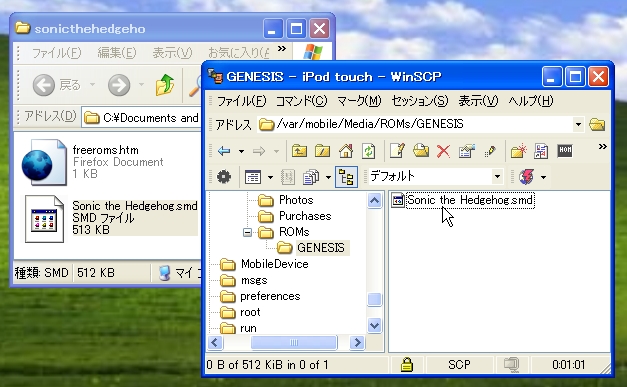Select ROMs folder in the tree
This screenshot has height=387, width=627.
pyautogui.click(x=294, y=232)
